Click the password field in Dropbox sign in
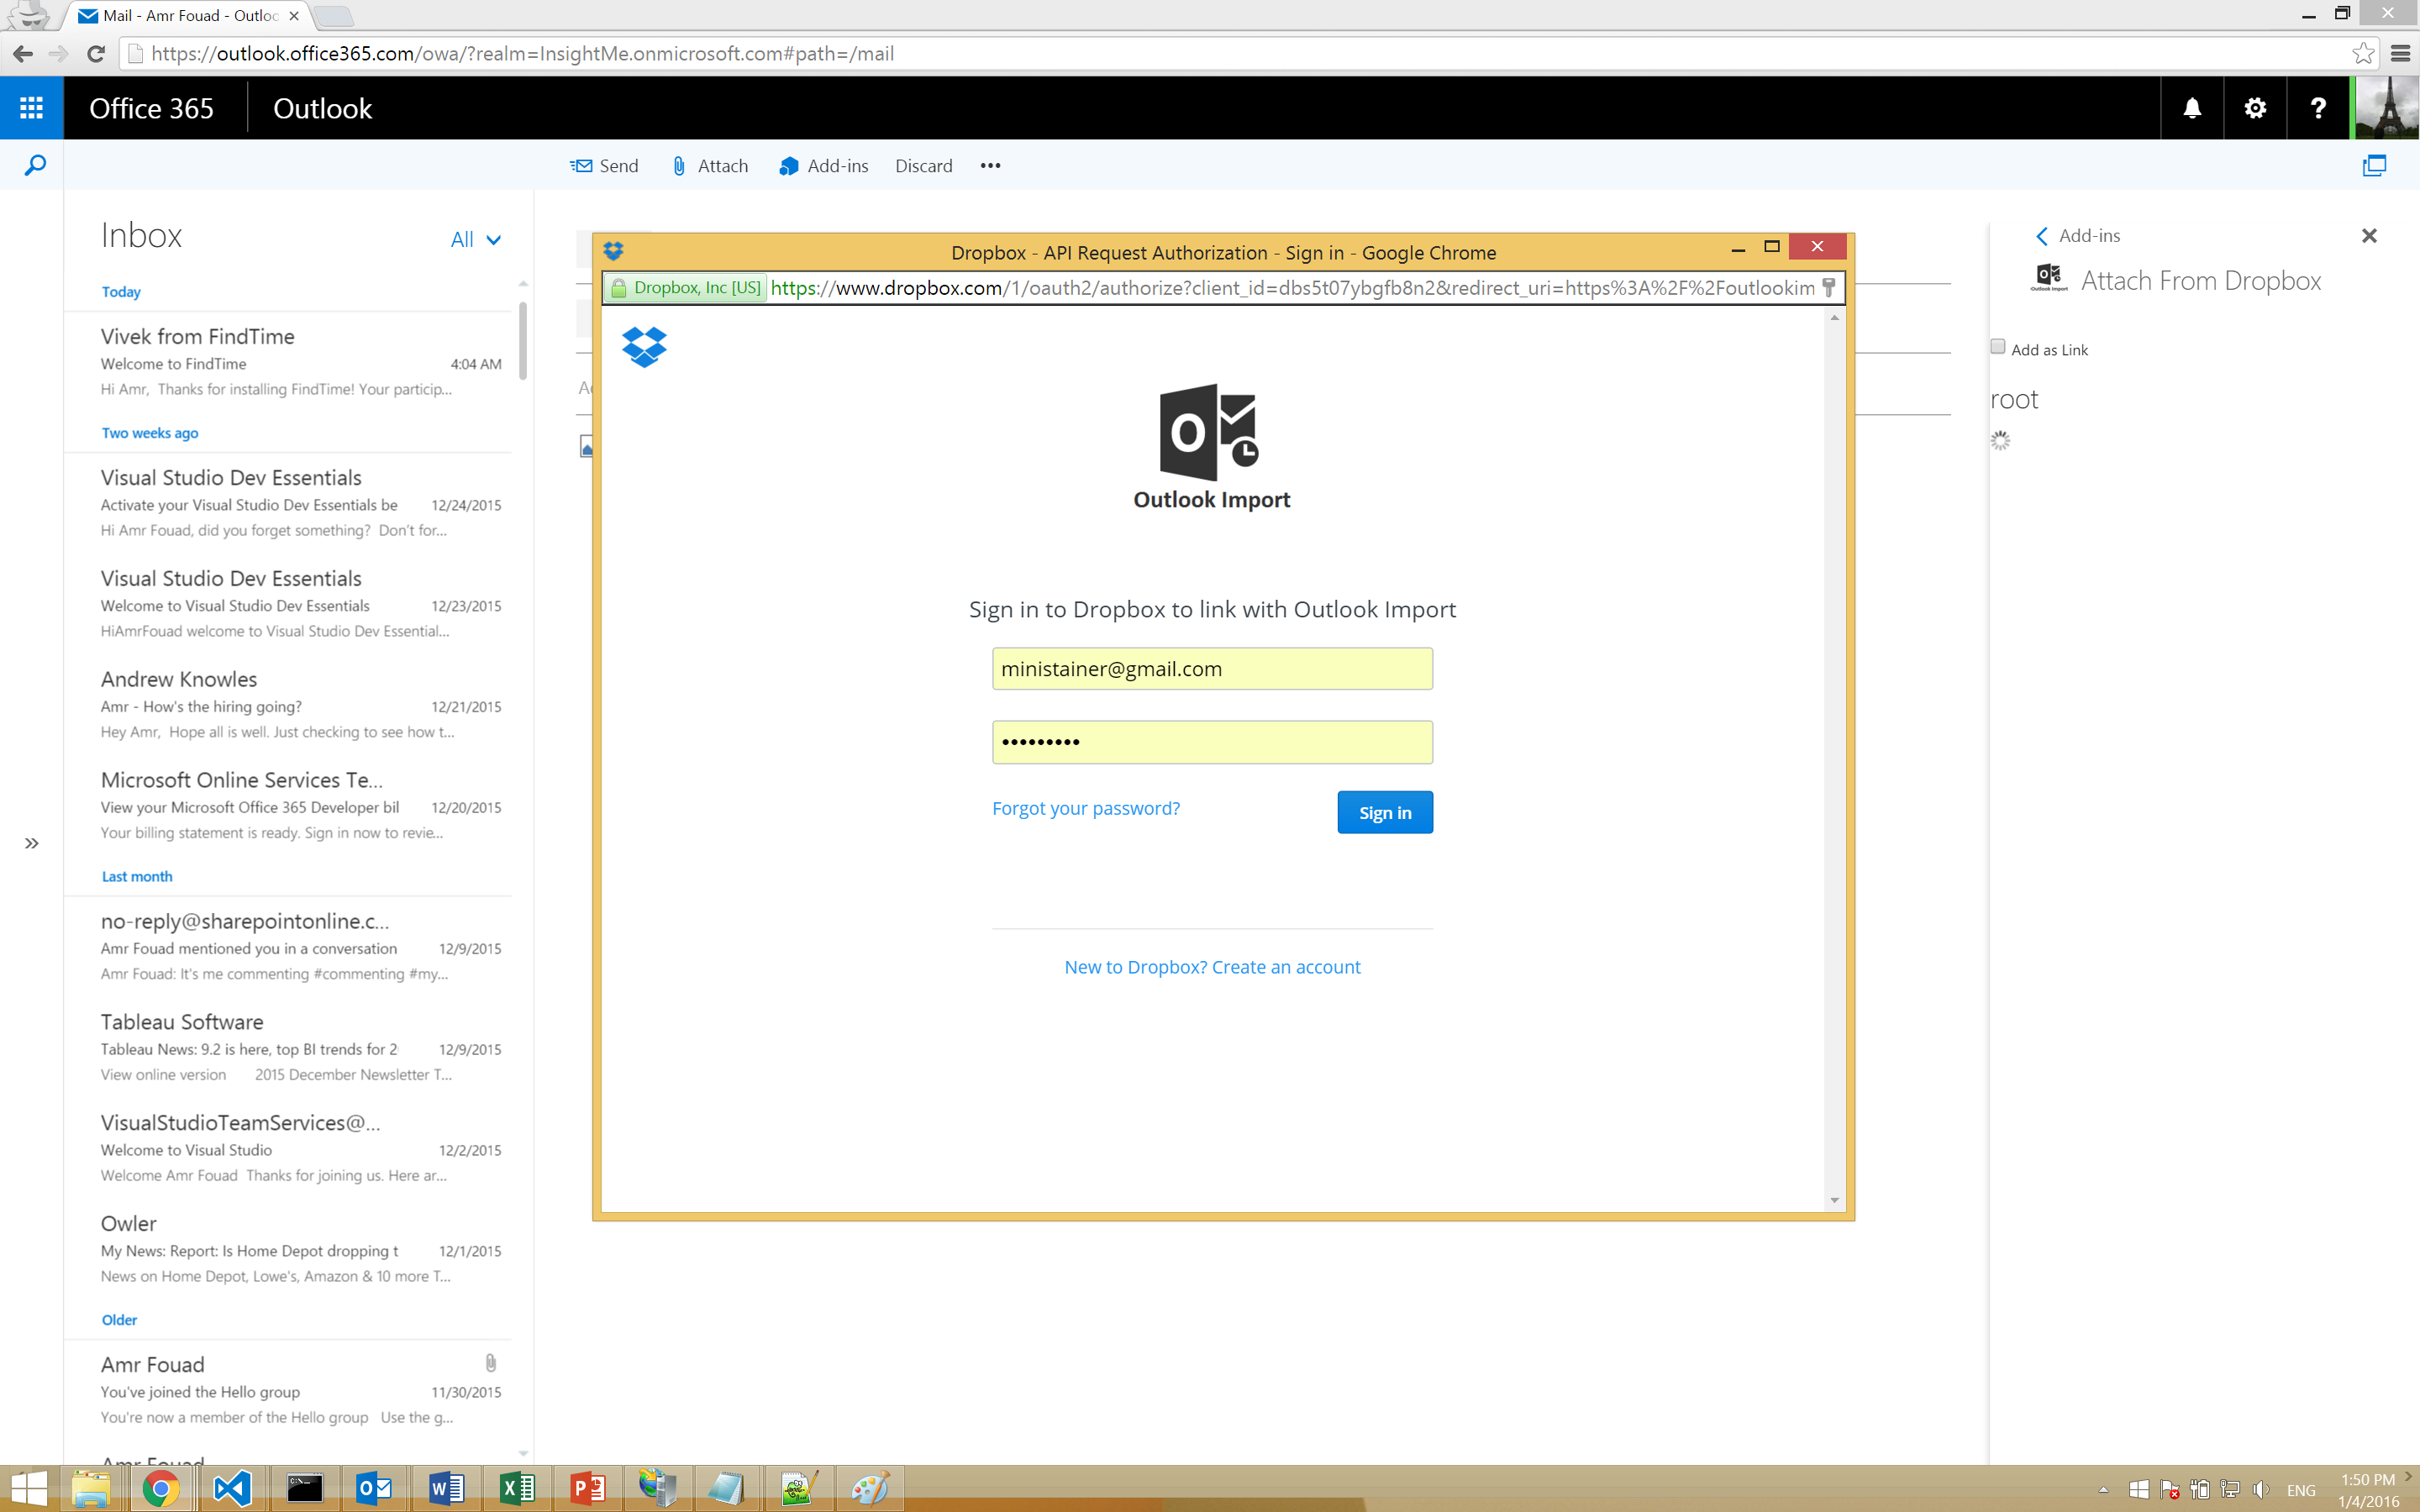This screenshot has height=1512, width=2420. tap(1212, 742)
